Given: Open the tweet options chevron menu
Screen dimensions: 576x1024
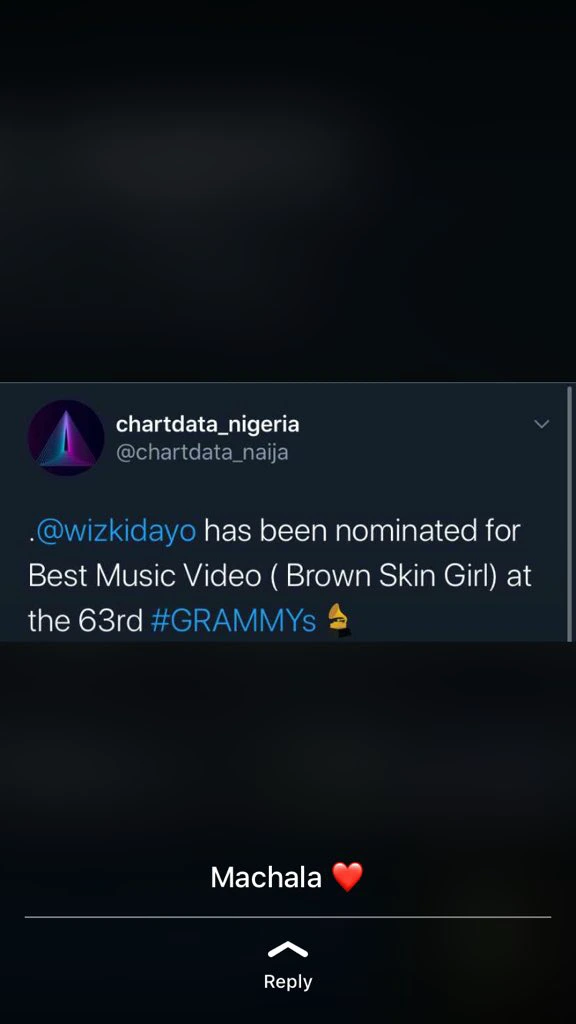Looking at the screenshot, I should (541, 424).
